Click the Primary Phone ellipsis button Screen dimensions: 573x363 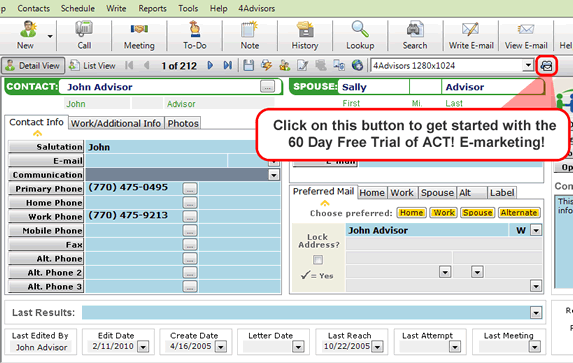coord(190,189)
